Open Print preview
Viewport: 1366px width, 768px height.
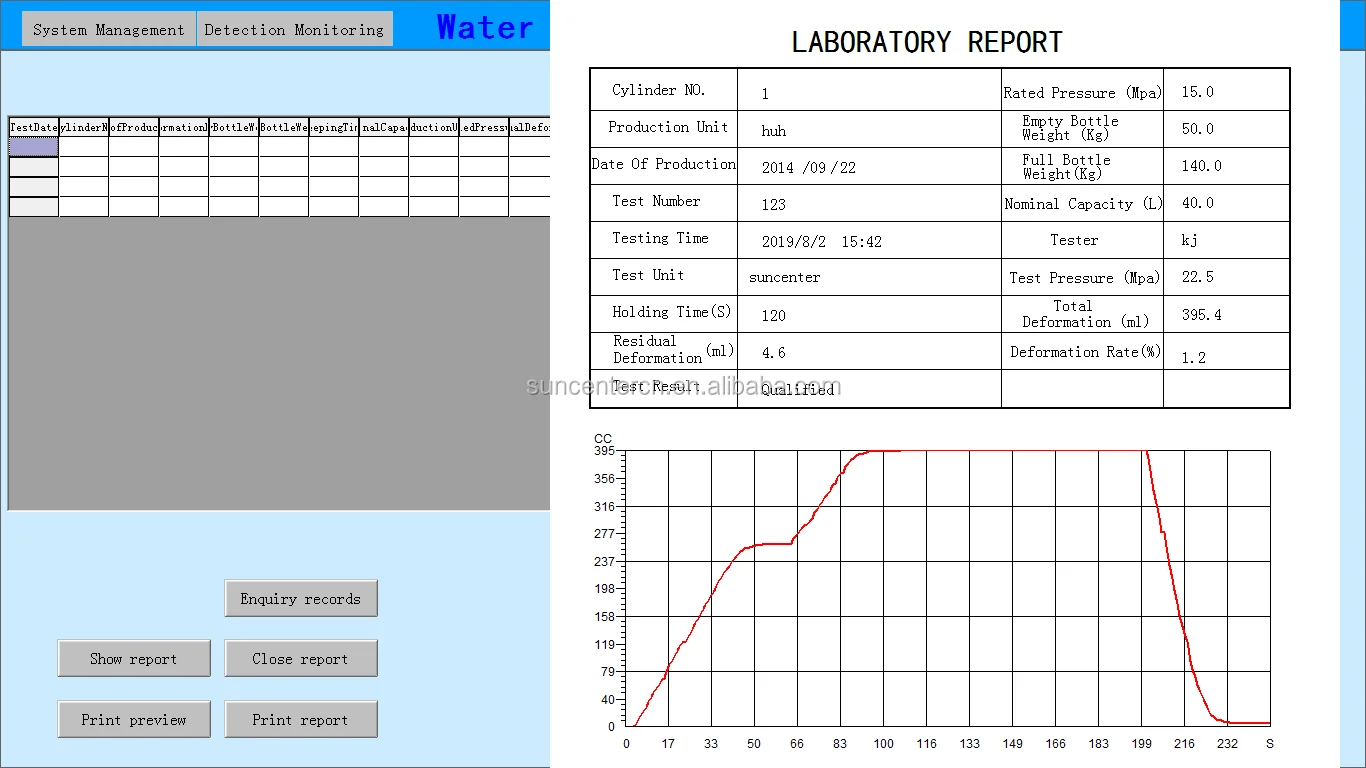click(134, 720)
